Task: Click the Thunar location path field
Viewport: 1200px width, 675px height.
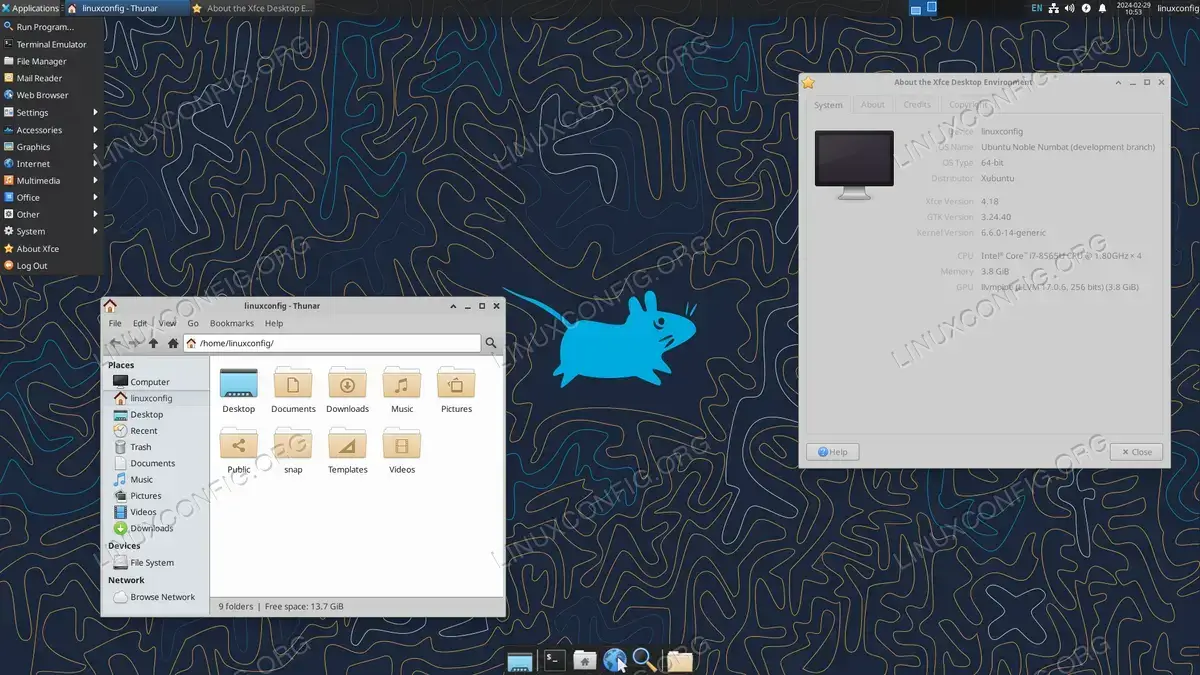Action: [x=332, y=343]
